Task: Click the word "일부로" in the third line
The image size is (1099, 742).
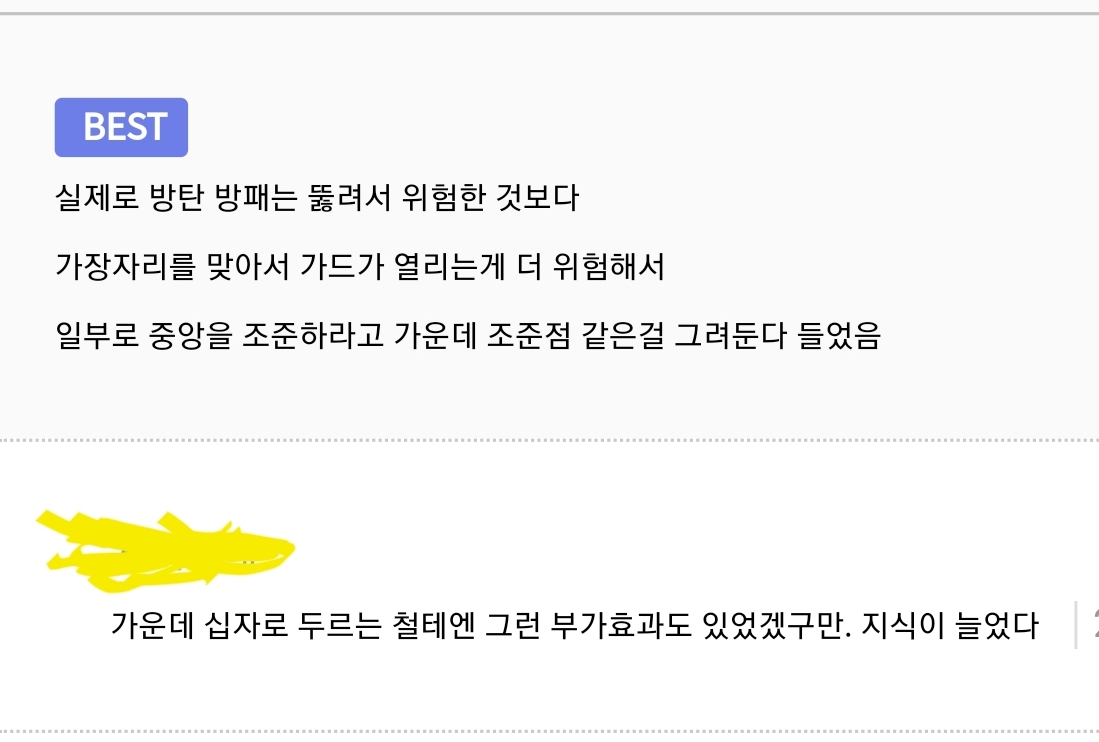Action: (x=92, y=336)
